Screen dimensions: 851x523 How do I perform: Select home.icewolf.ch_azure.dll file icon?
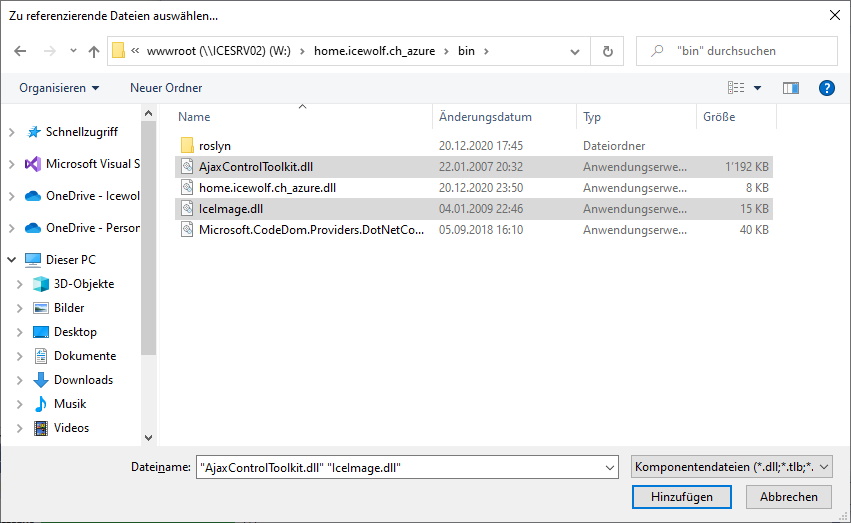pos(187,188)
